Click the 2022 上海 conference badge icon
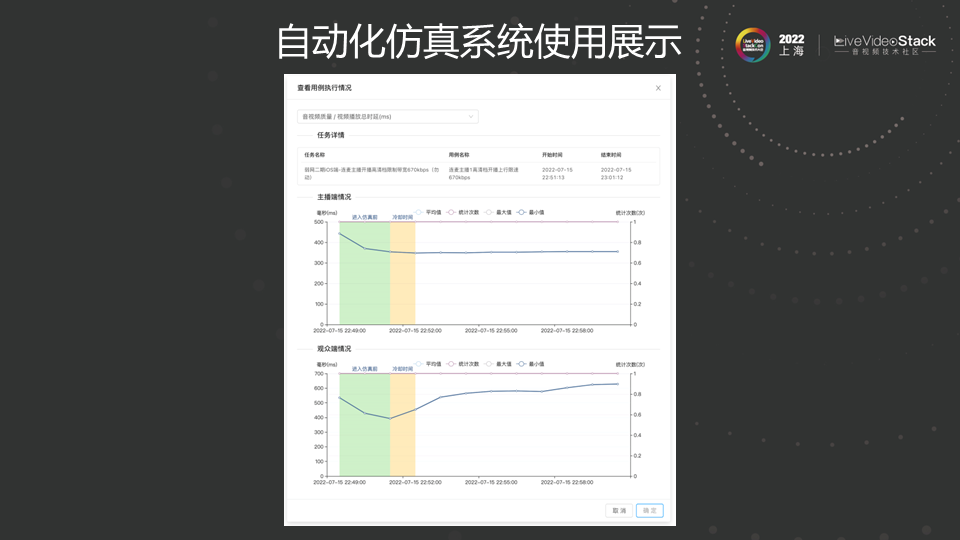Image resolution: width=960 pixels, height=540 pixels. point(753,45)
